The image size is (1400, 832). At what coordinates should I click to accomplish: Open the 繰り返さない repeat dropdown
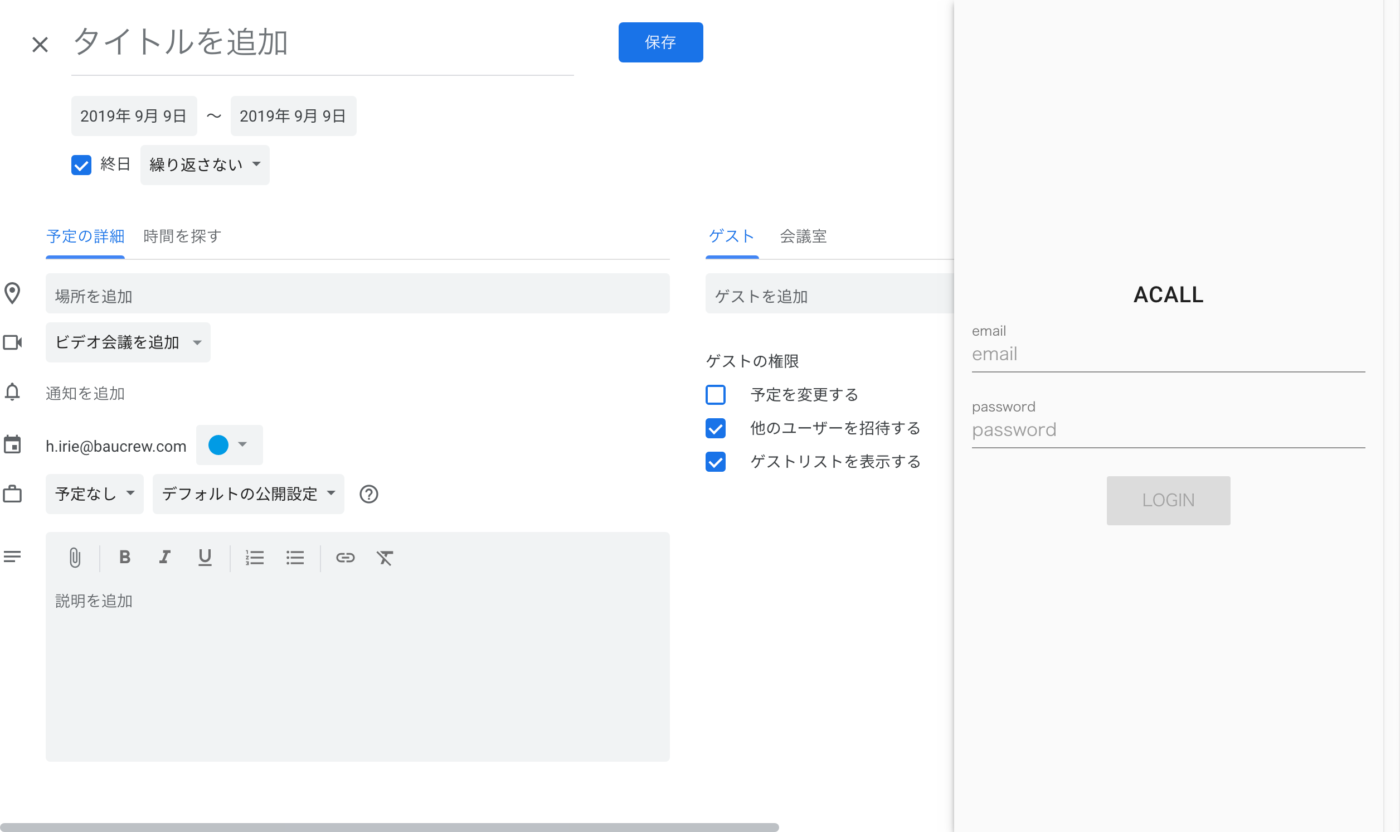[205, 165]
